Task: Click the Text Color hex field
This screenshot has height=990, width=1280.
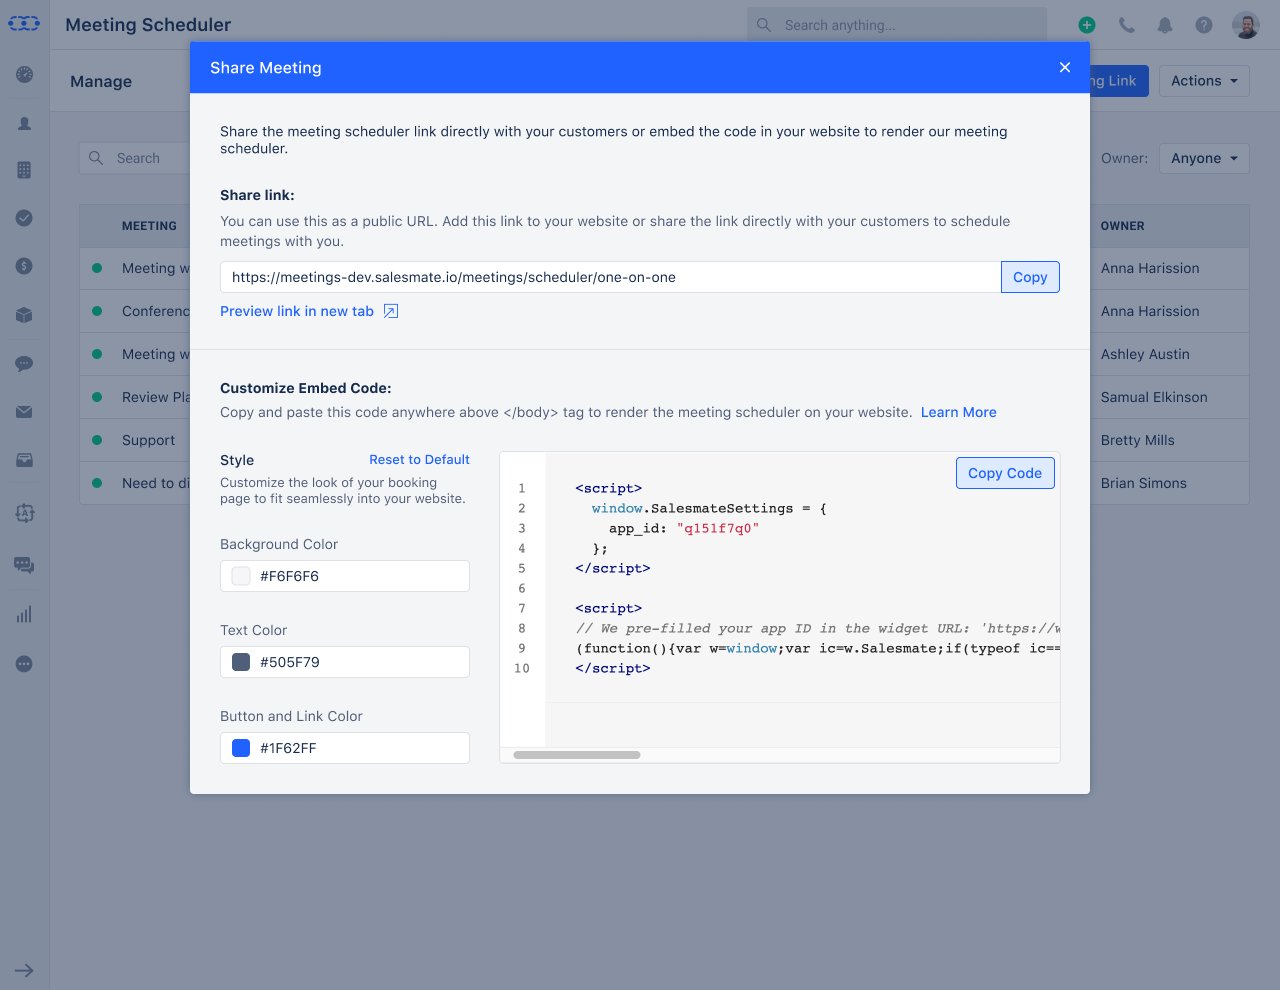Action: [345, 662]
